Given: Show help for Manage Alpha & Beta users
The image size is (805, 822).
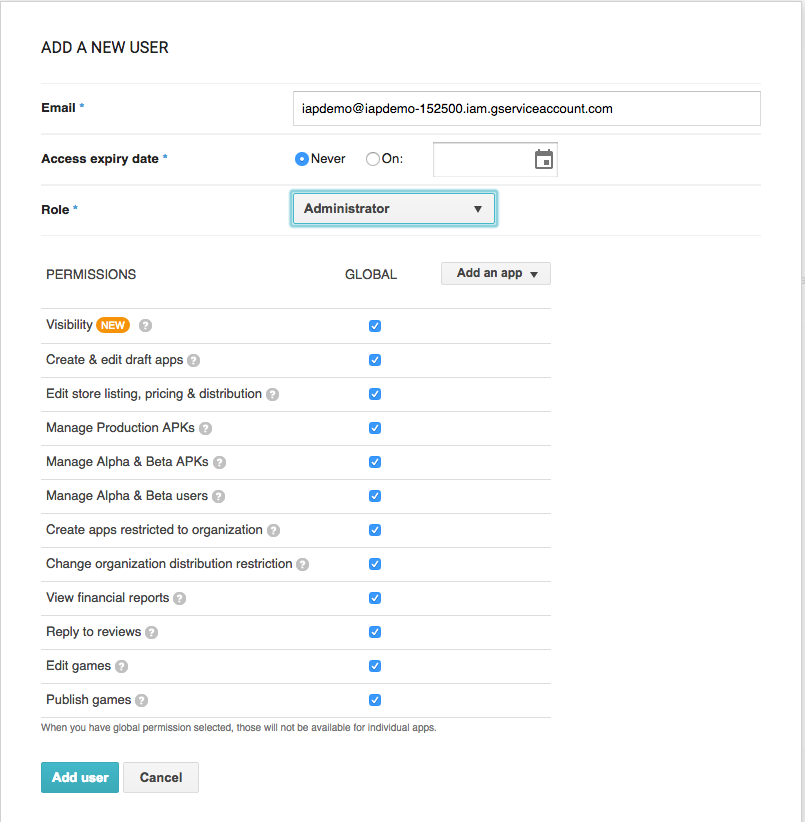Looking at the screenshot, I should [x=218, y=496].
